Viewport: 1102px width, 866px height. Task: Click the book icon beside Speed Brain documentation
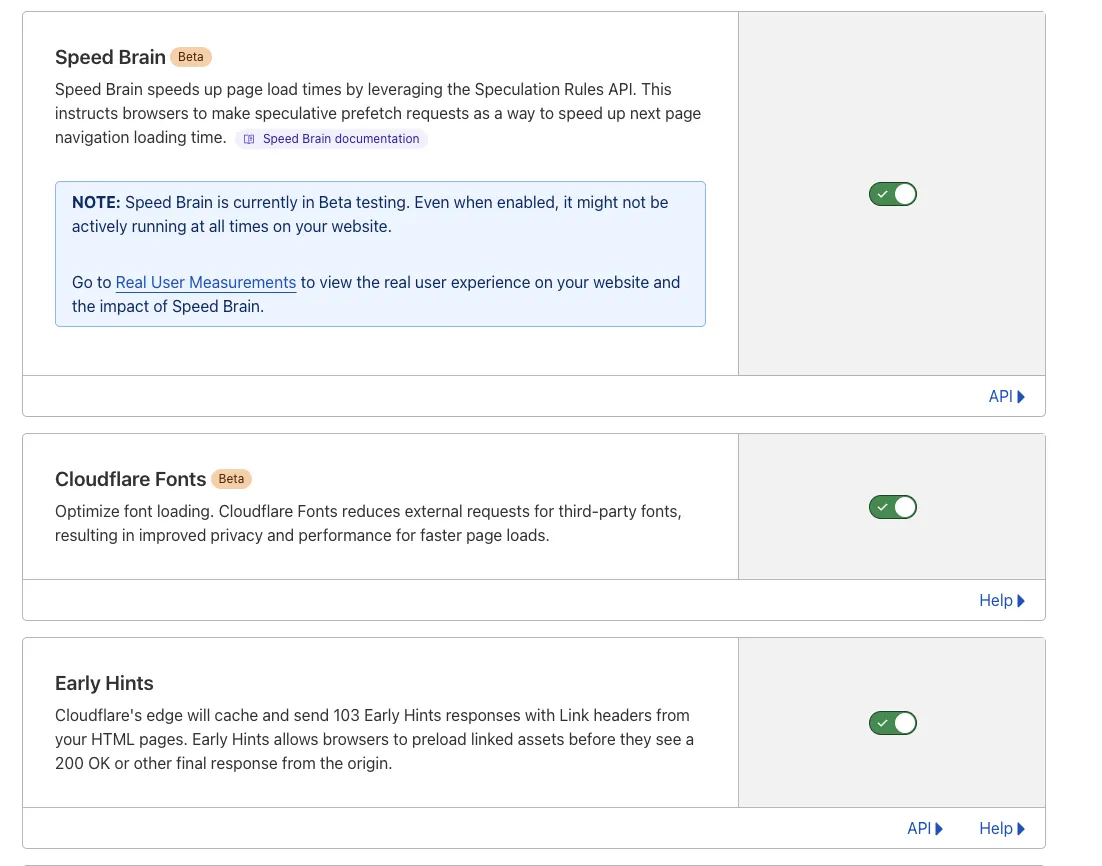[x=249, y=139]
